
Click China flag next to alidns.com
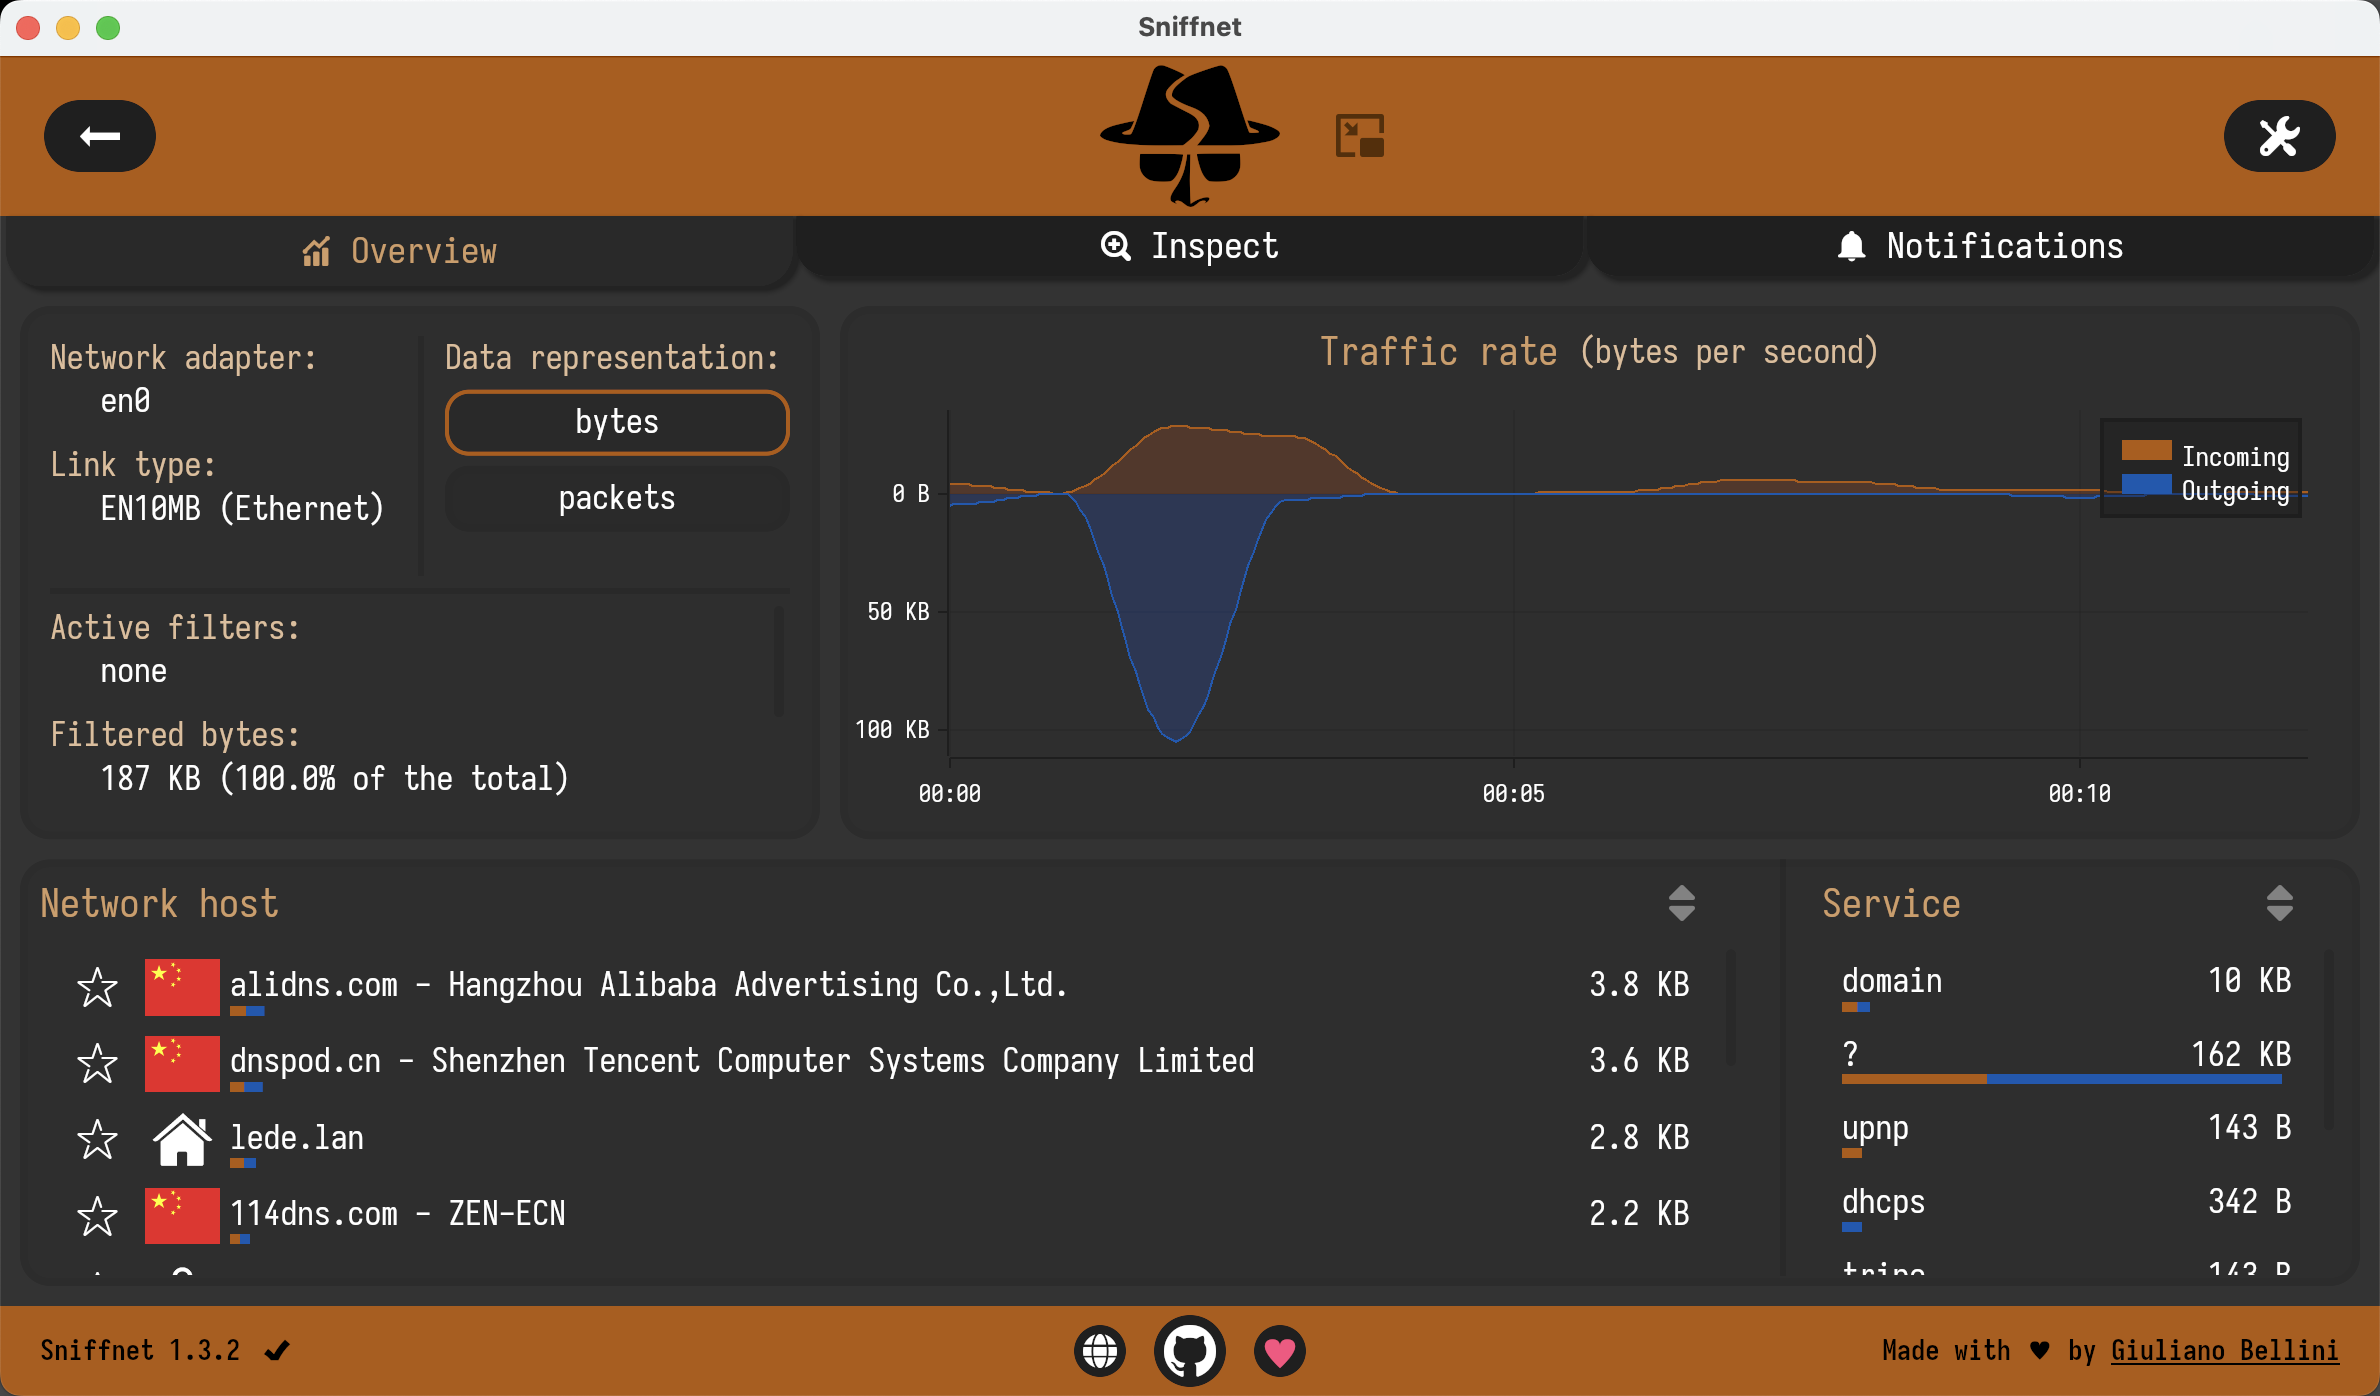[x=182, y=987]
